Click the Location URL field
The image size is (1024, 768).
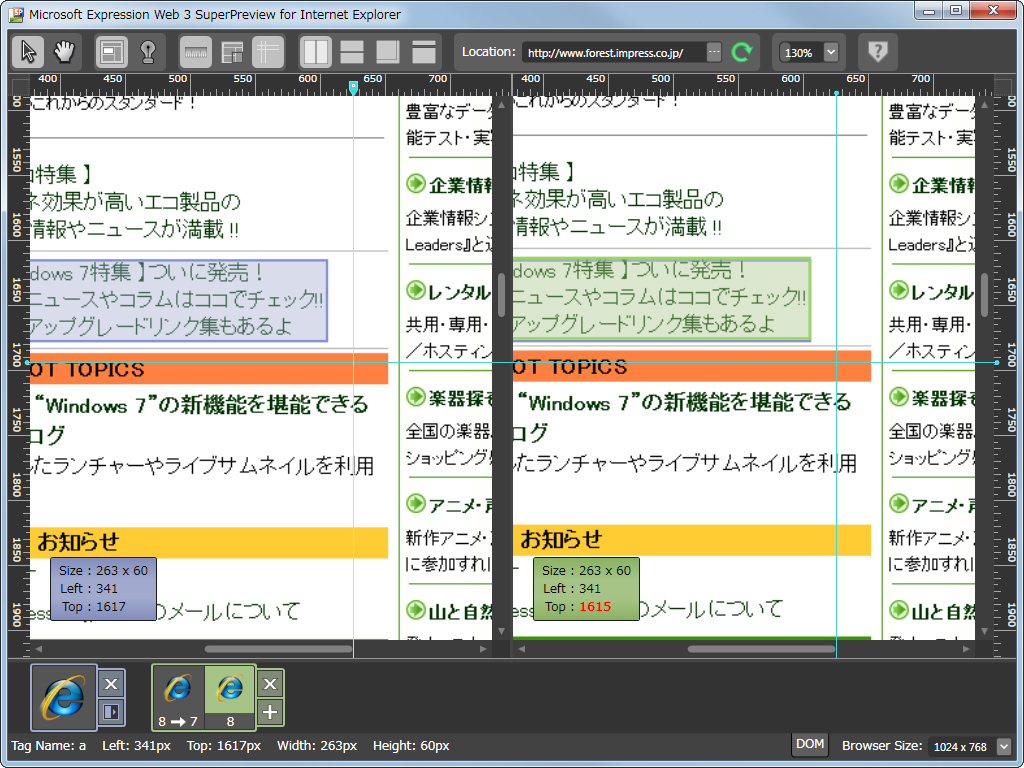pyautogui.click(x=614, y=52)
